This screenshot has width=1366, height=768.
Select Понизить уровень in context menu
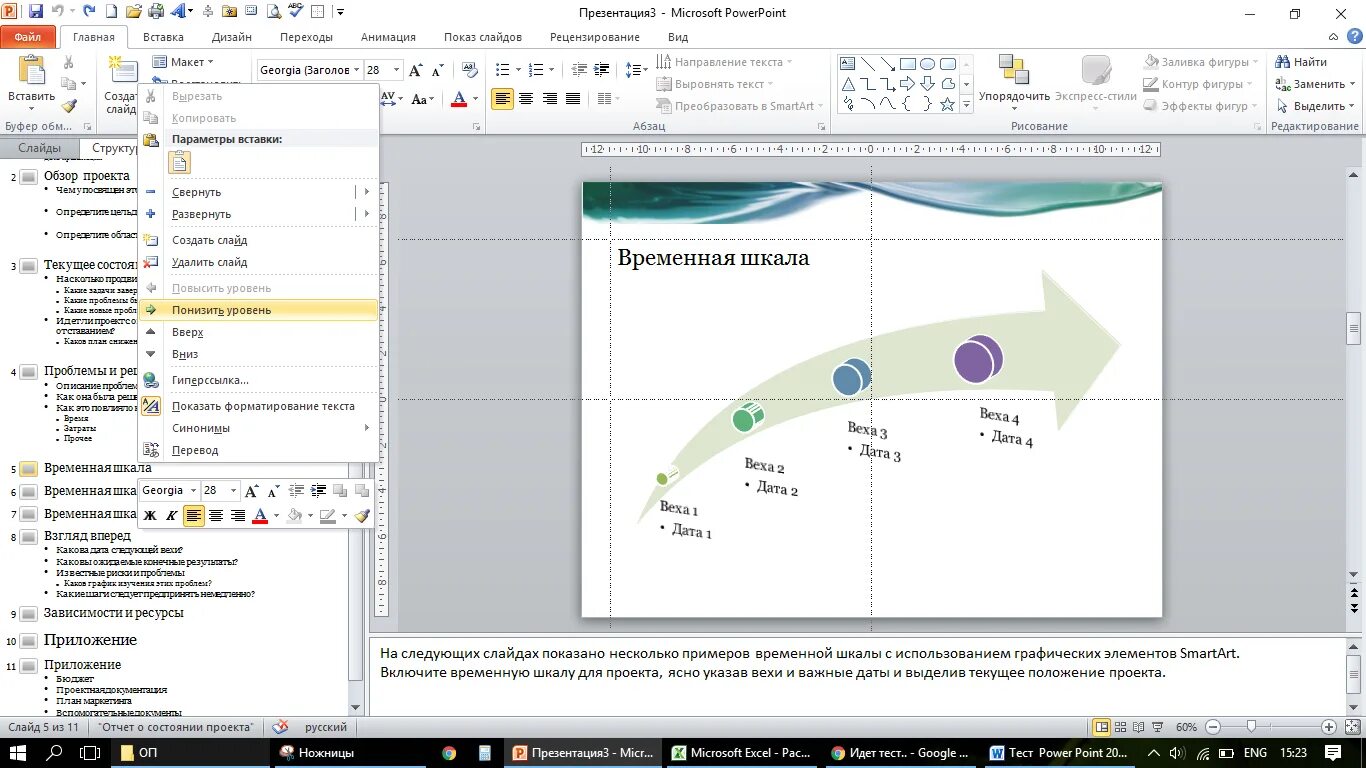tap(258, 310)
